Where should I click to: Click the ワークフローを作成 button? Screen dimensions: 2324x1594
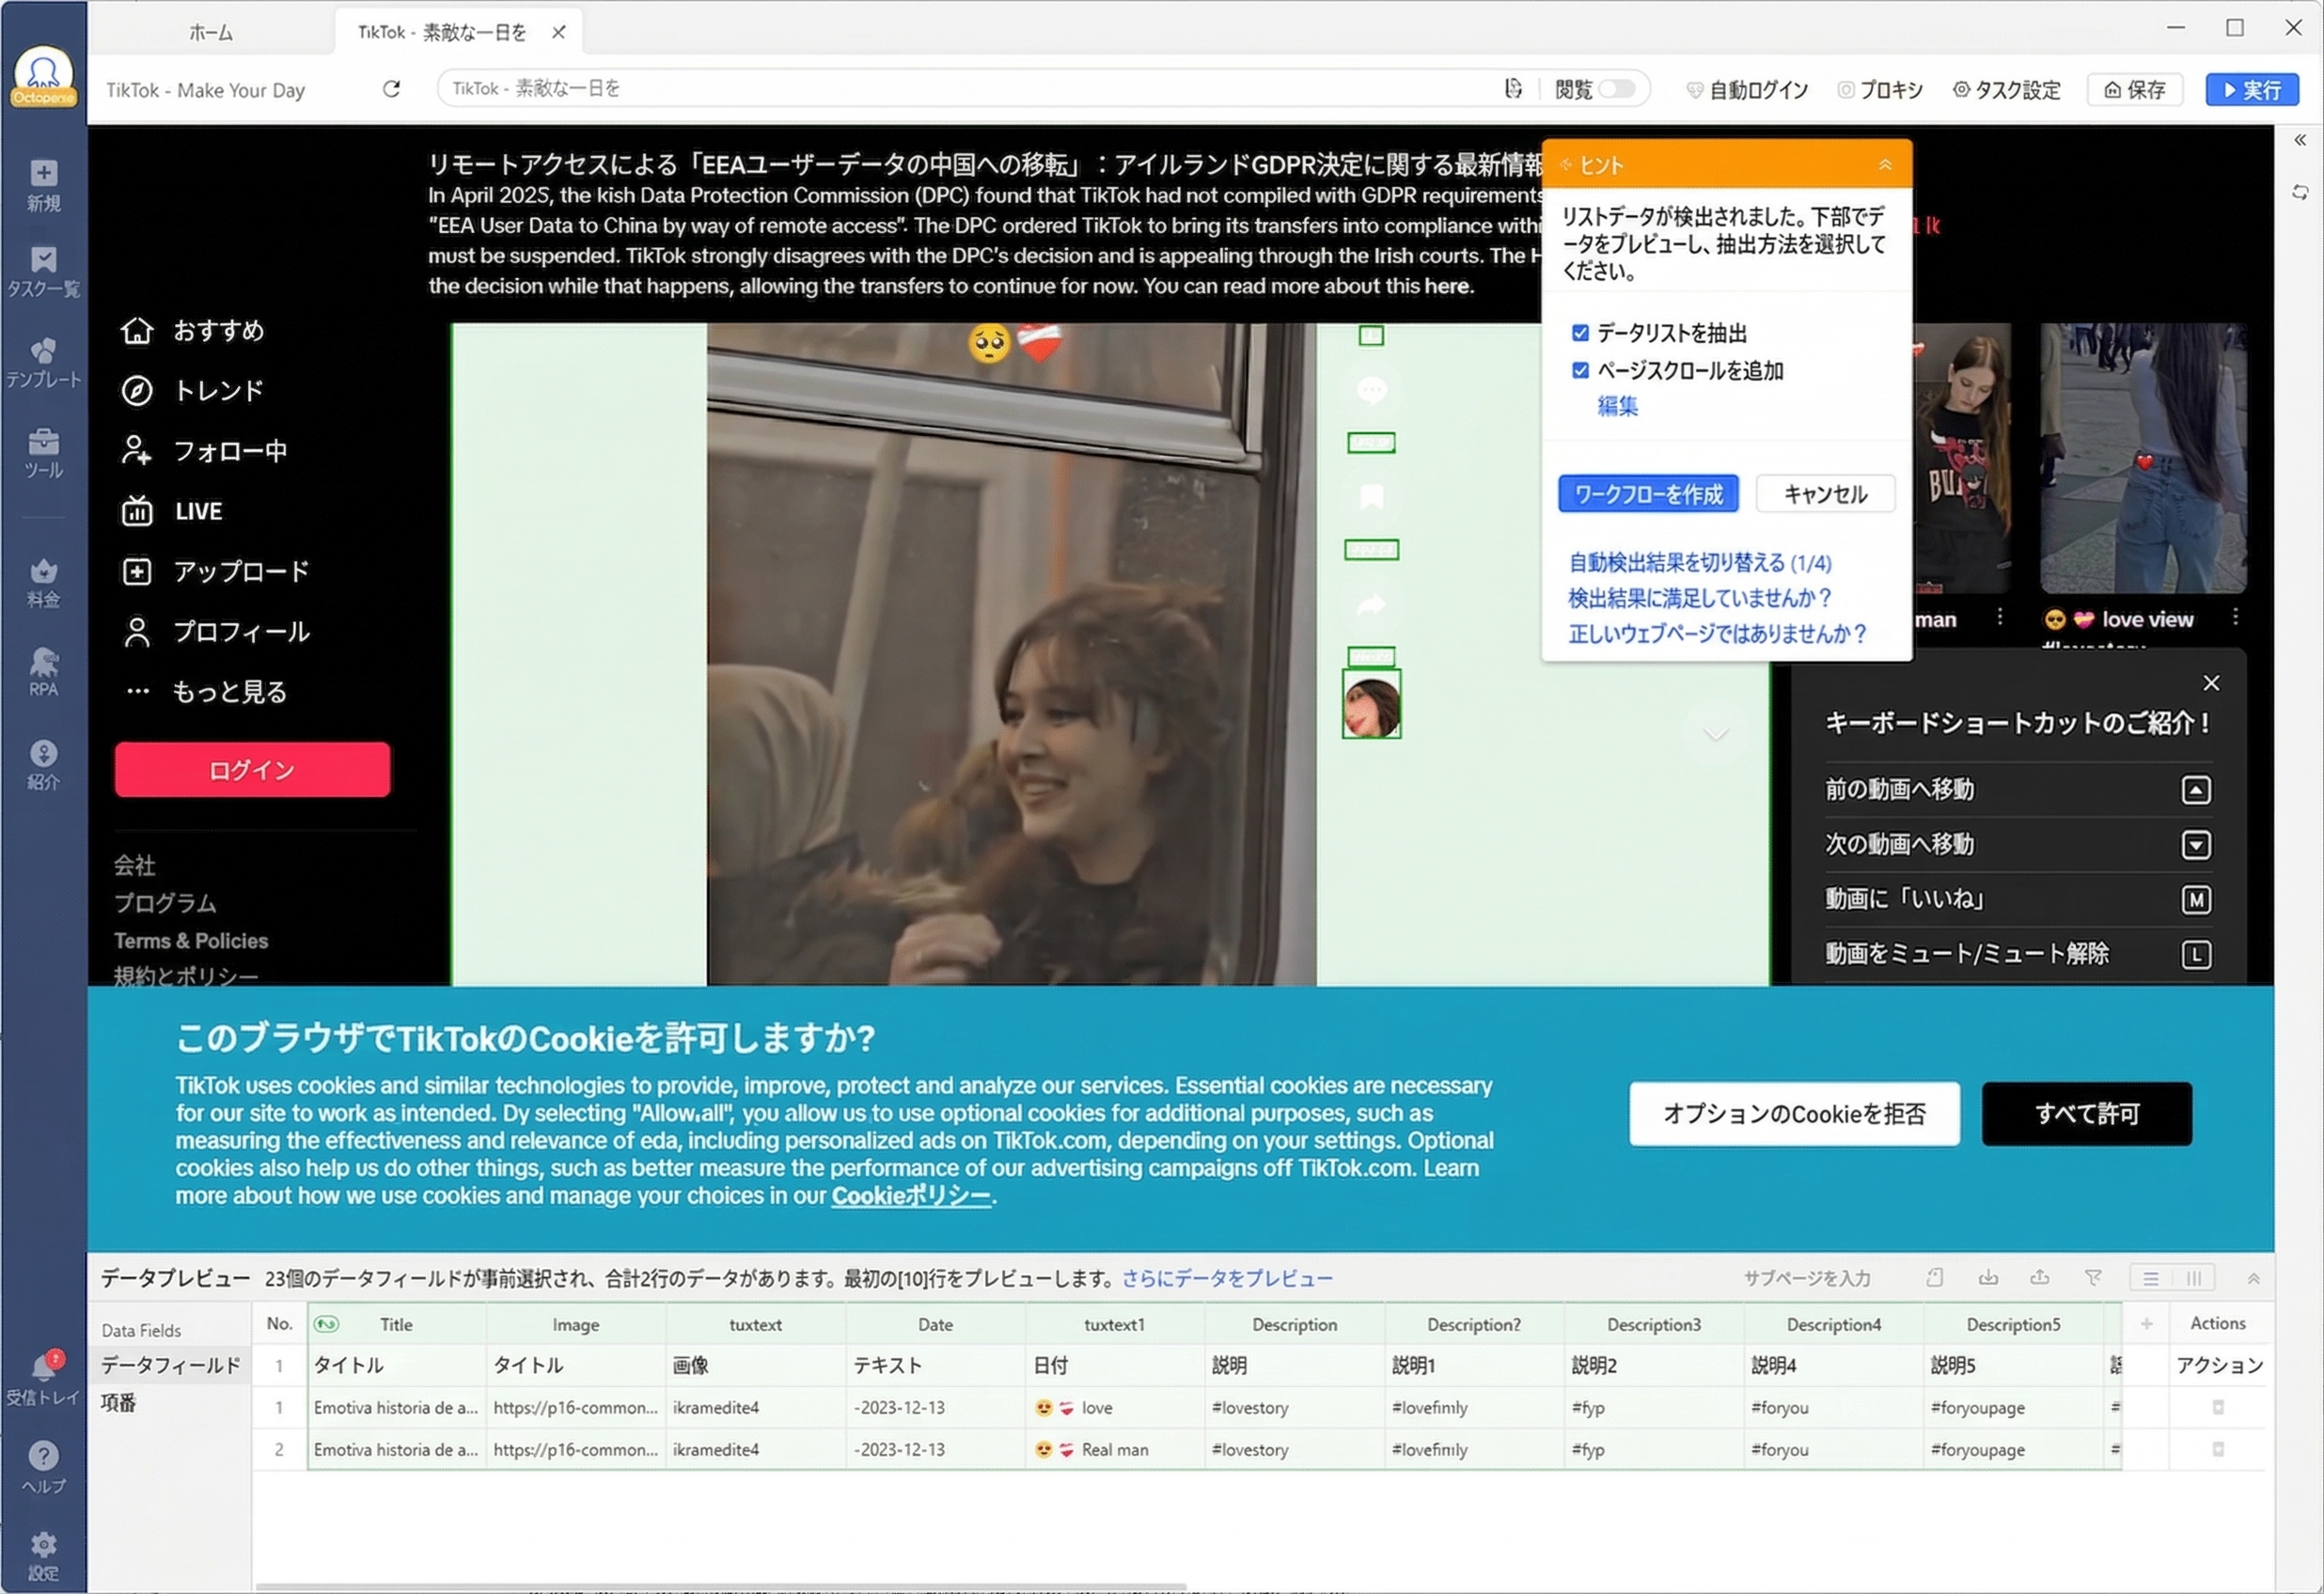1648,493
